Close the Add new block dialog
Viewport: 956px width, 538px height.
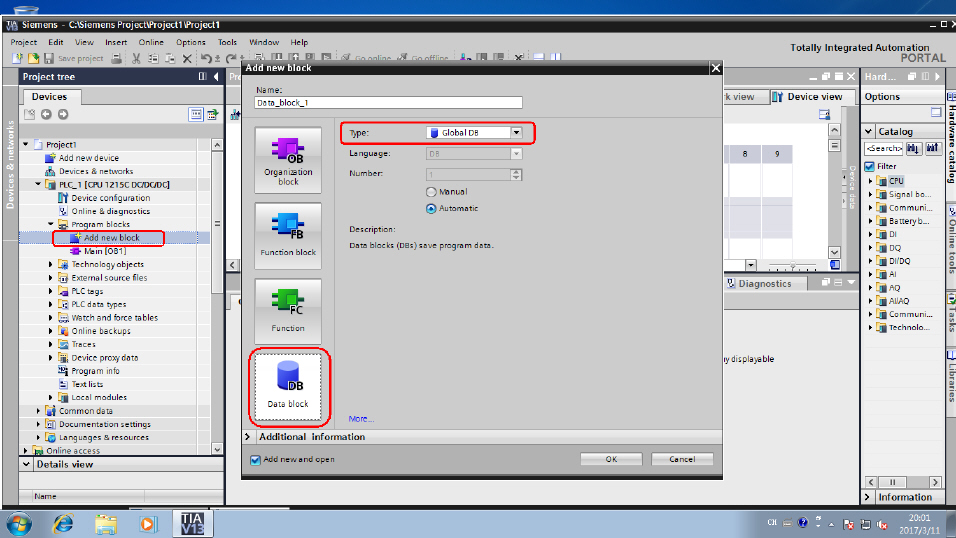click(716, 68)
